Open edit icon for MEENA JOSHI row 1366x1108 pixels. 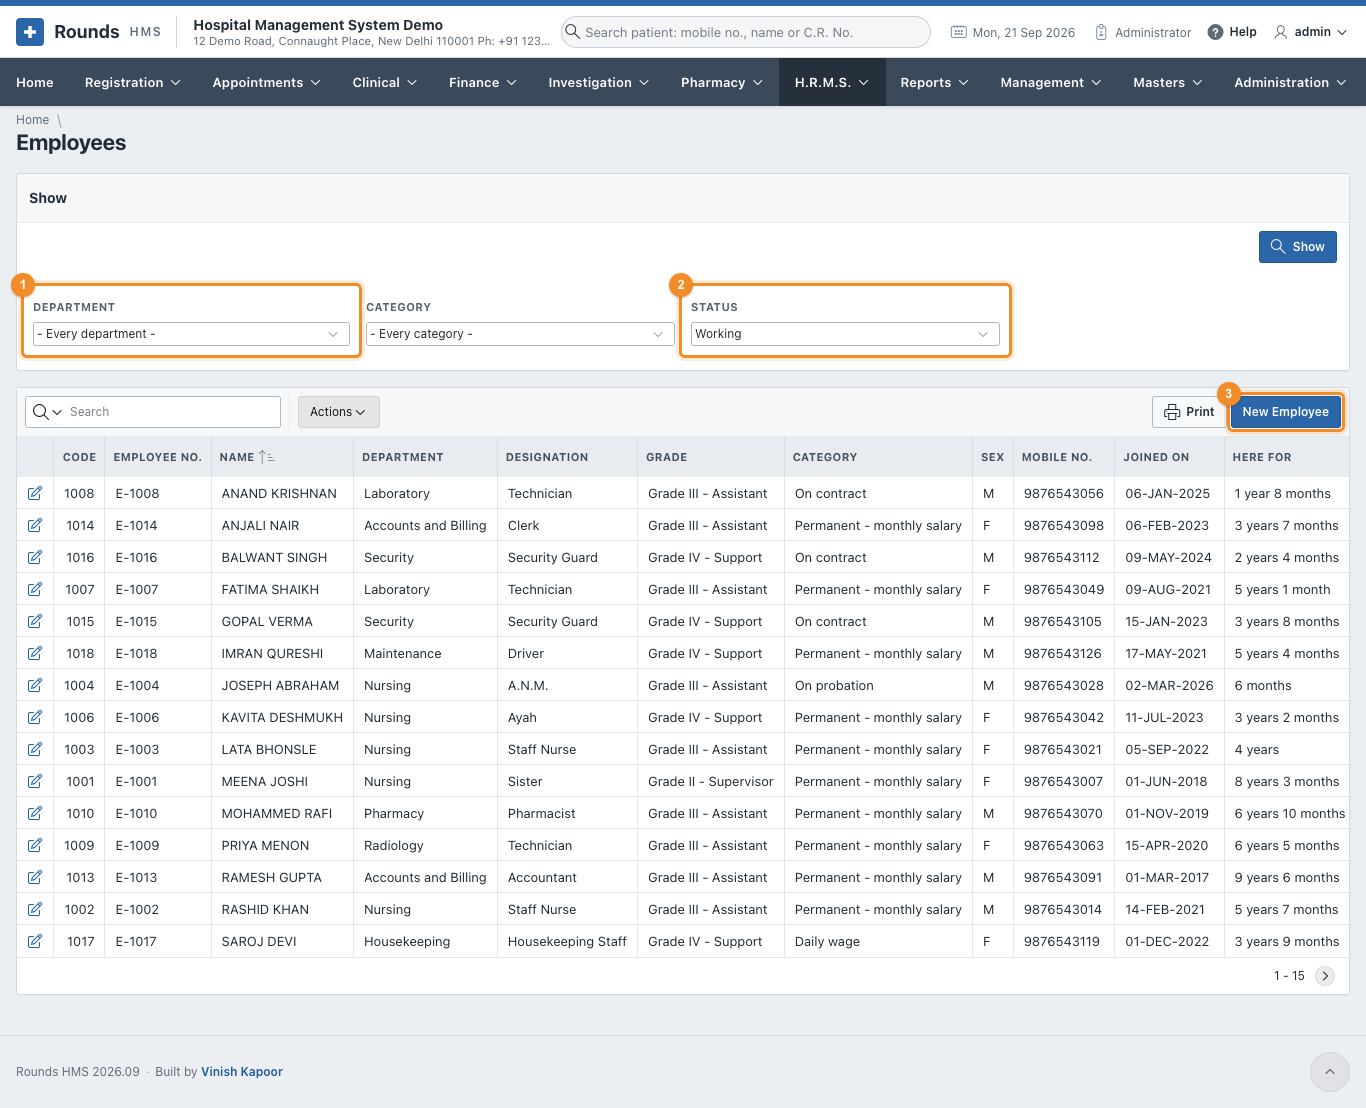pyautogui.click(x=35, y=781)
